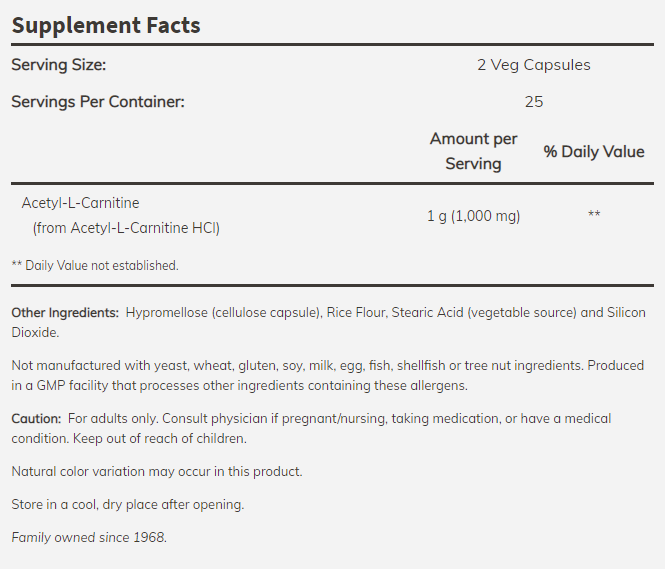Select the 1 g (1,000 mg) amount
665x569 pixels.
[473, 215]
